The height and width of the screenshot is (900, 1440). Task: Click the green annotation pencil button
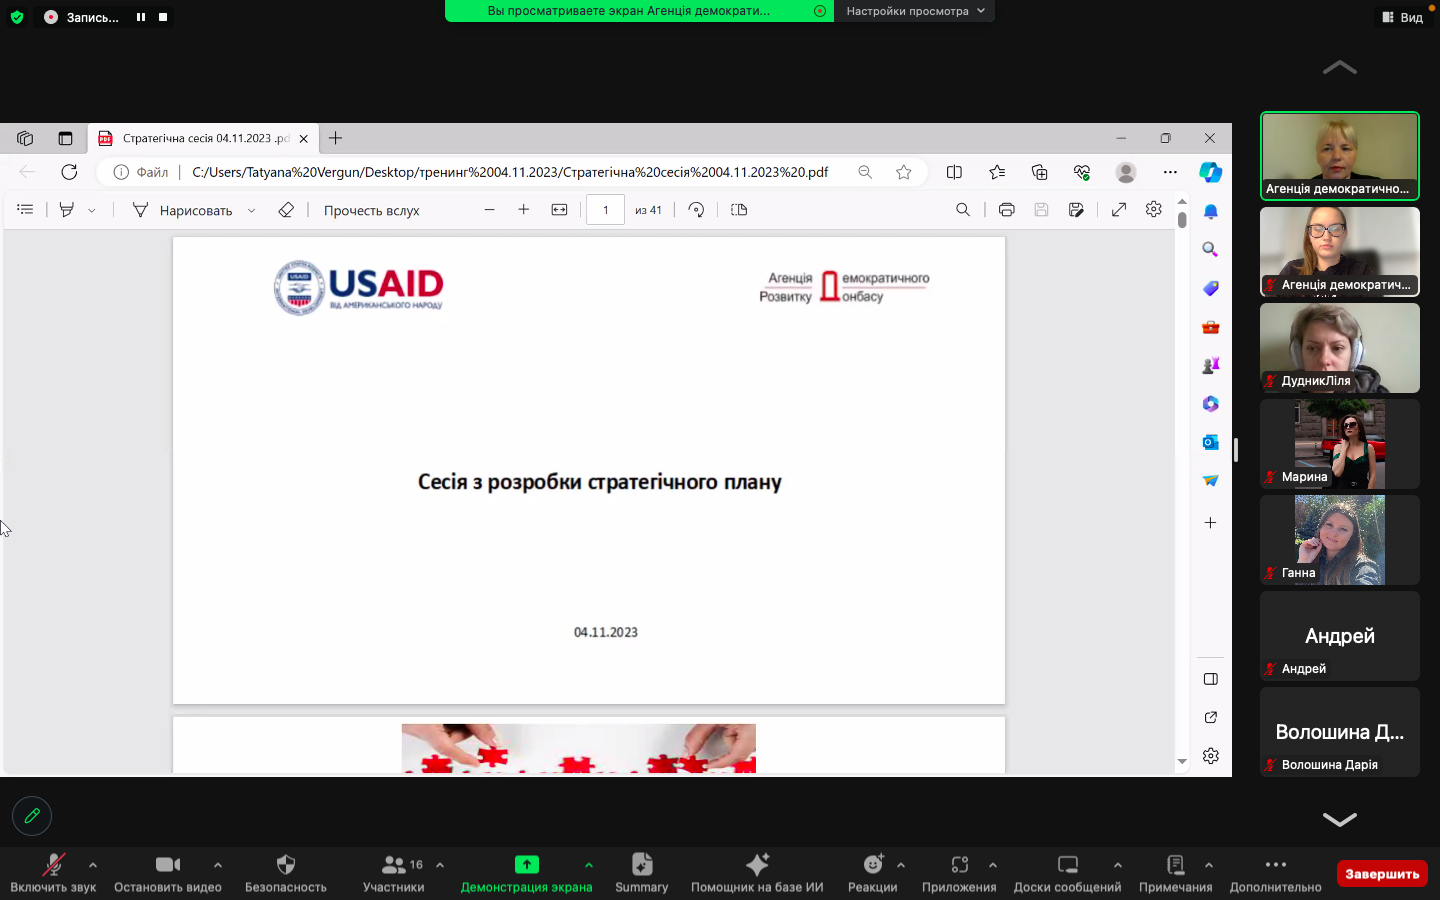tap(32, 816)
